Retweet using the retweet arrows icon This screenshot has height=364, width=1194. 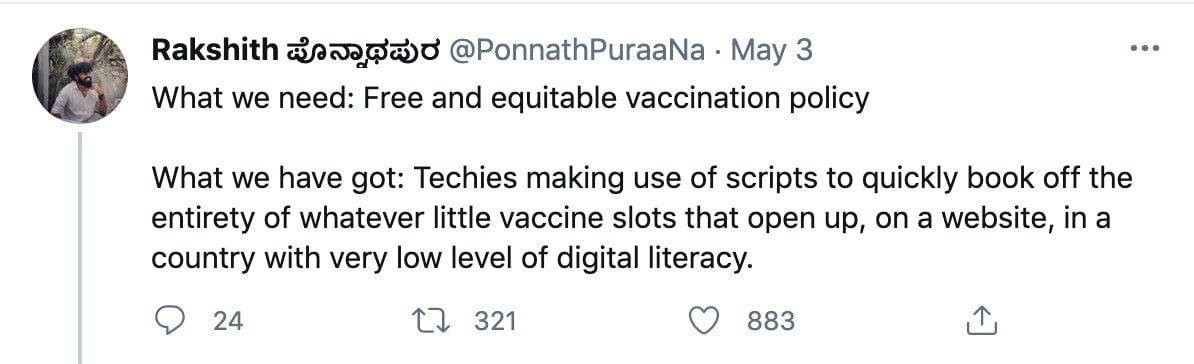coord(429,321)
